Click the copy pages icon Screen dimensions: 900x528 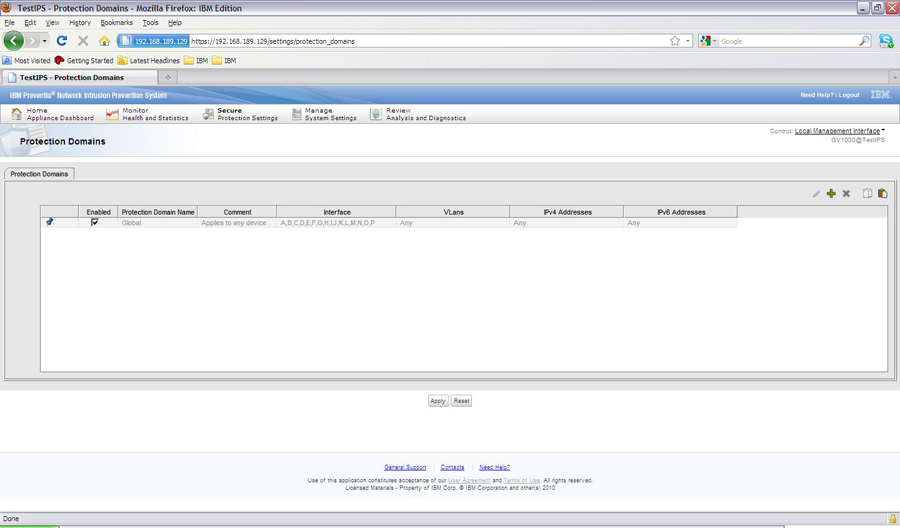(x=867, y=193)
